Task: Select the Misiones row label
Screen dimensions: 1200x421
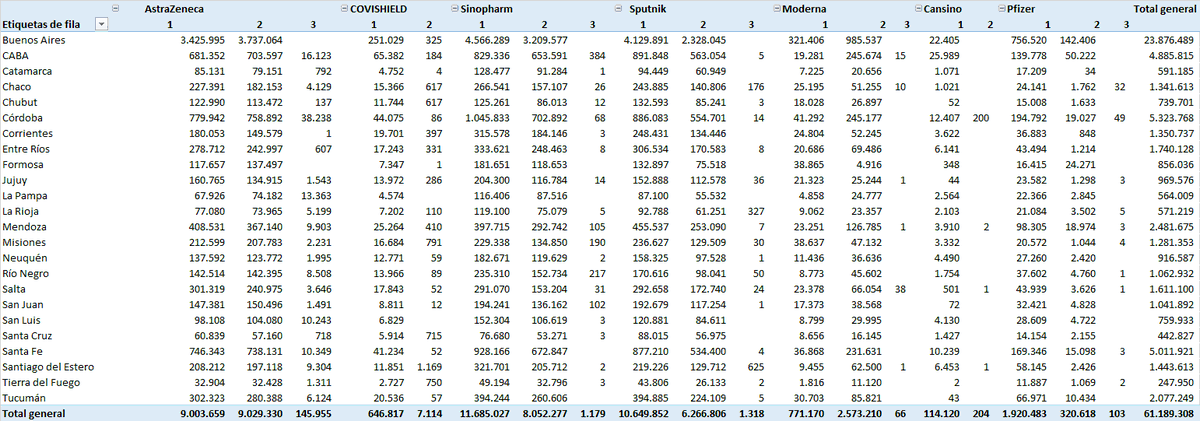Action: point(24,242)
